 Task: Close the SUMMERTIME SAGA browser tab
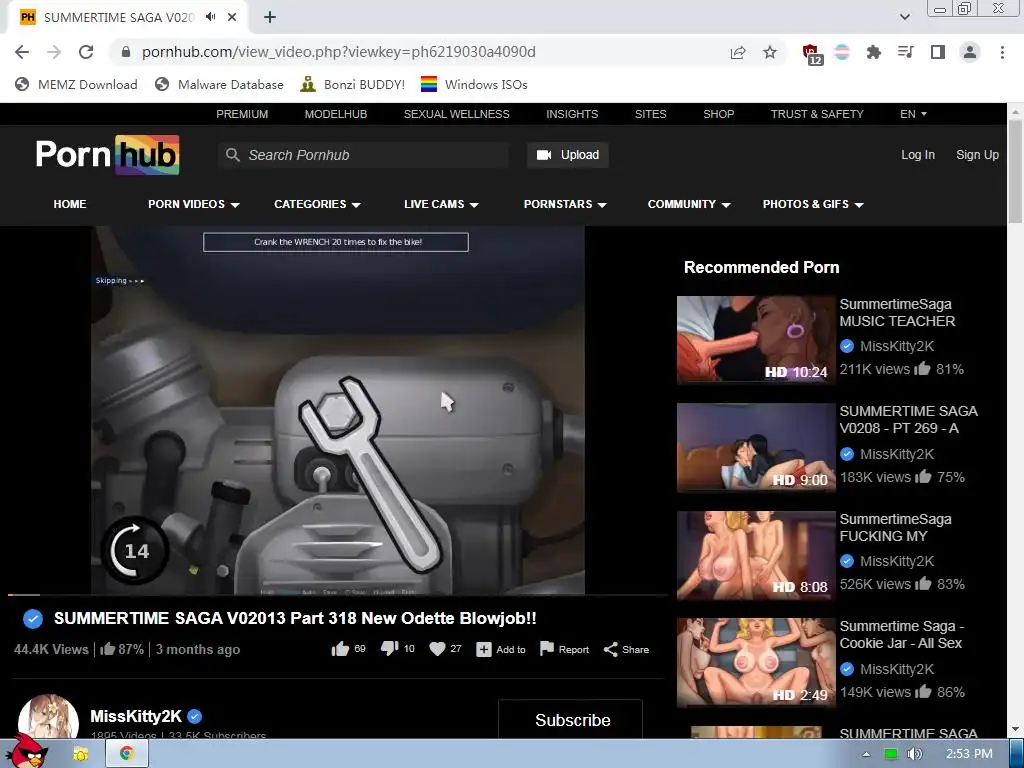(232, 17)
